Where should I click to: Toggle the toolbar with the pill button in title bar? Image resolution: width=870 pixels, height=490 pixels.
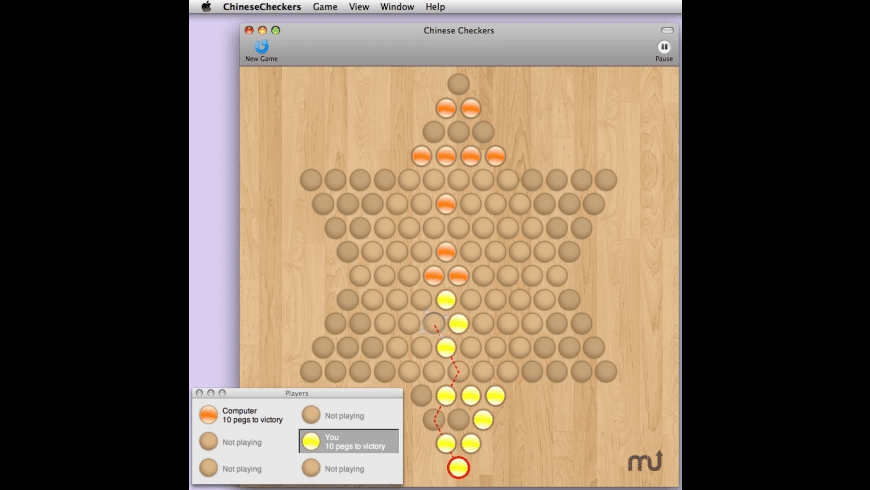tap(667, 30)
